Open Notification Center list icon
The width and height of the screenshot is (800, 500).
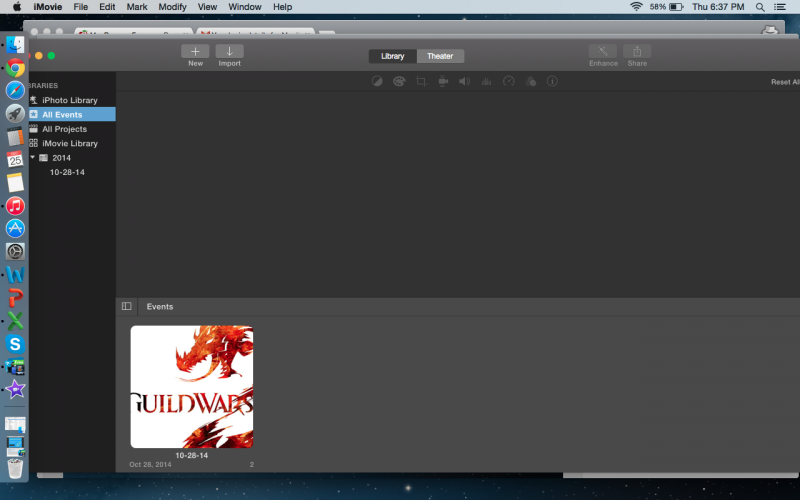point(780,7)
